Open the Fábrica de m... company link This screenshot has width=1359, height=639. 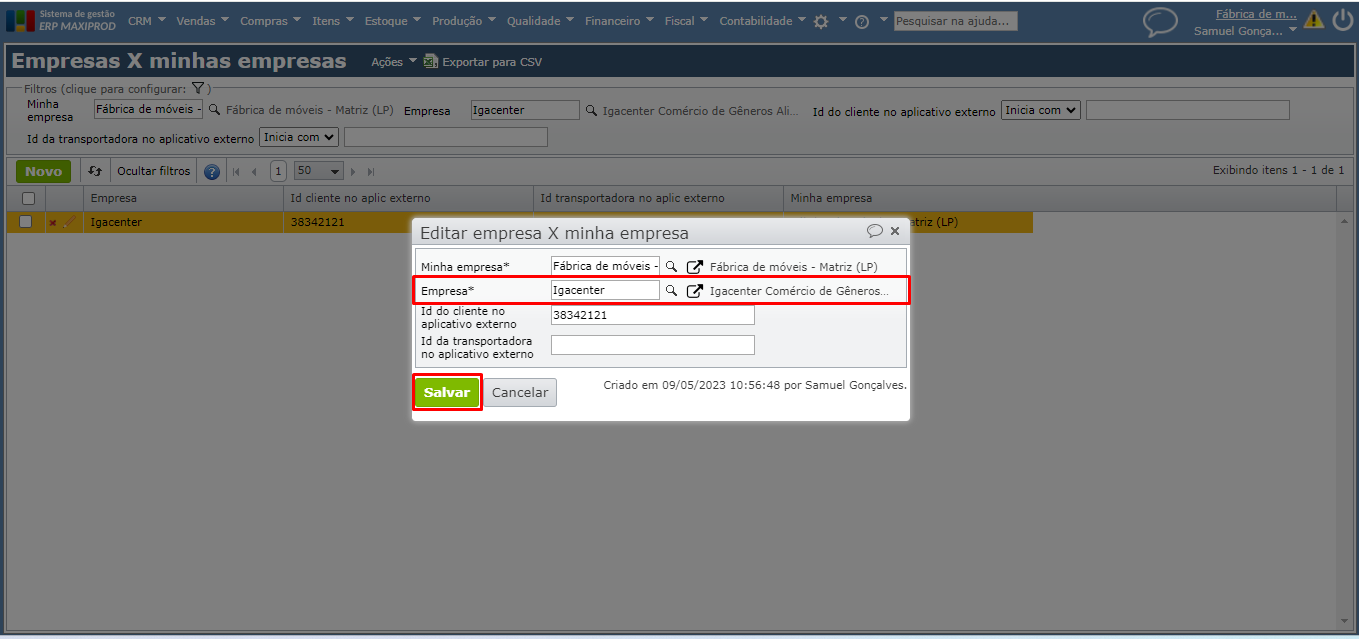[x=1256, y=14]
